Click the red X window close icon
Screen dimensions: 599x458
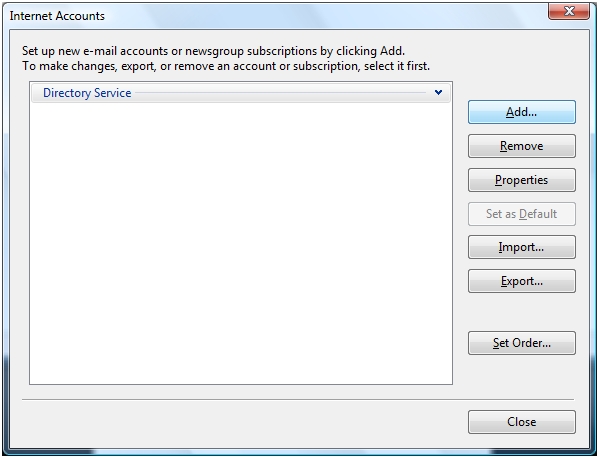click(569, 11)
